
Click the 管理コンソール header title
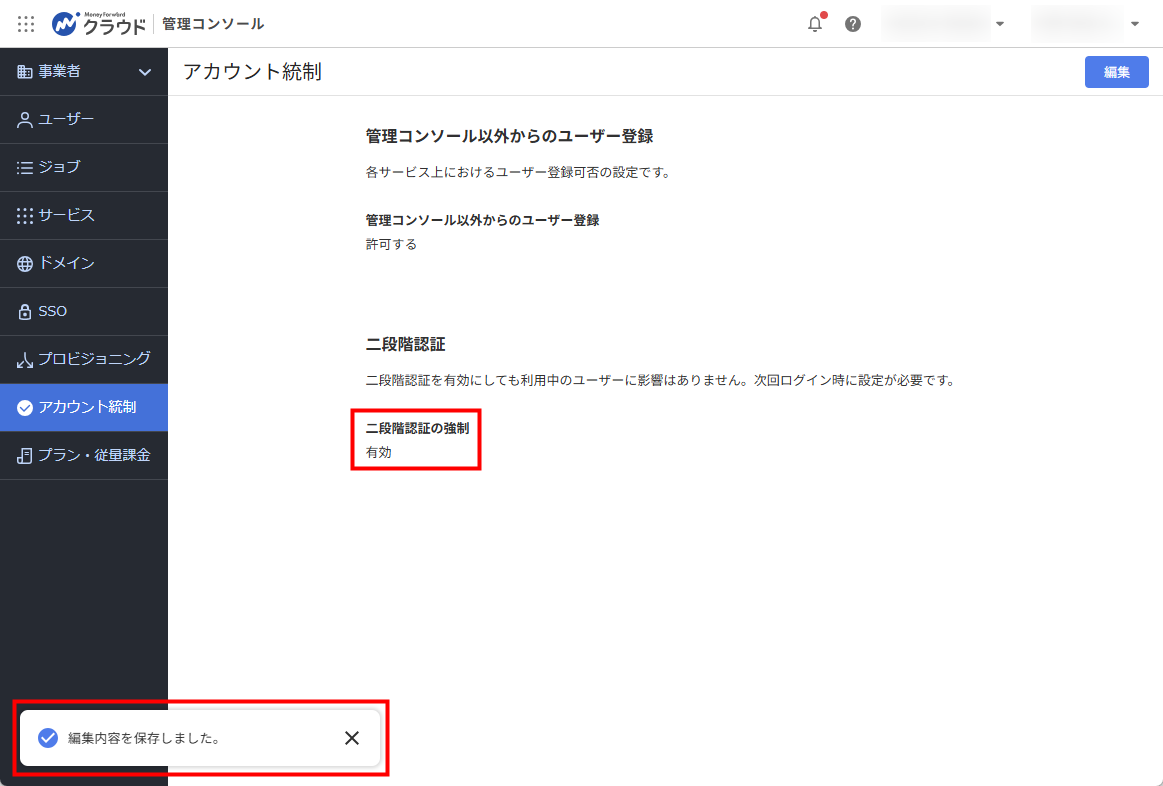coord(213,24)
